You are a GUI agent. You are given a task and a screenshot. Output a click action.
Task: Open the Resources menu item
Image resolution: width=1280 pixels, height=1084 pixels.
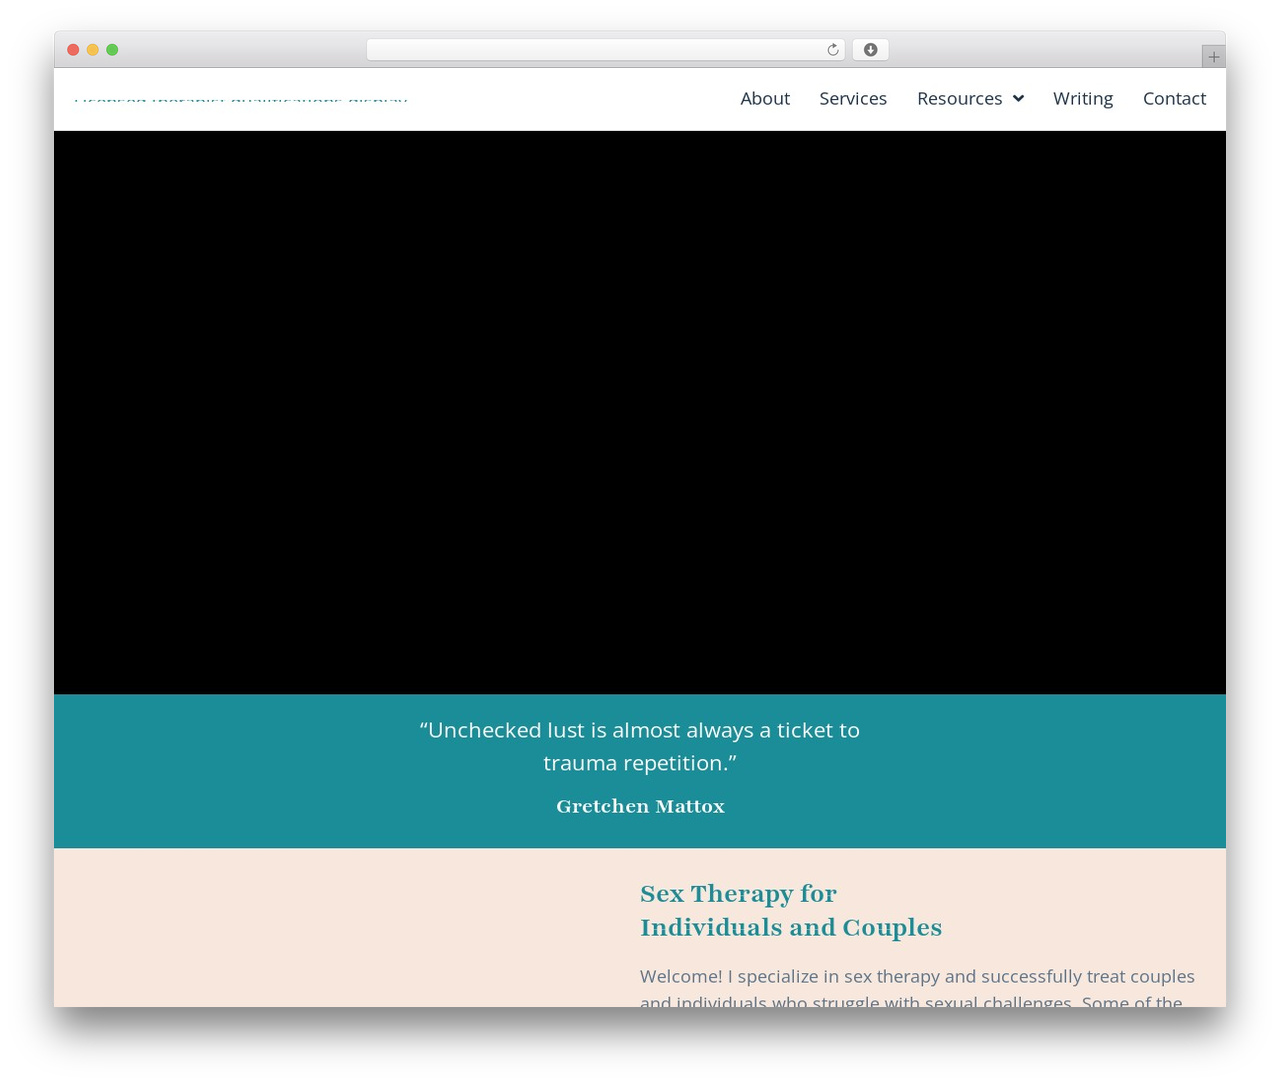[960, 98]
